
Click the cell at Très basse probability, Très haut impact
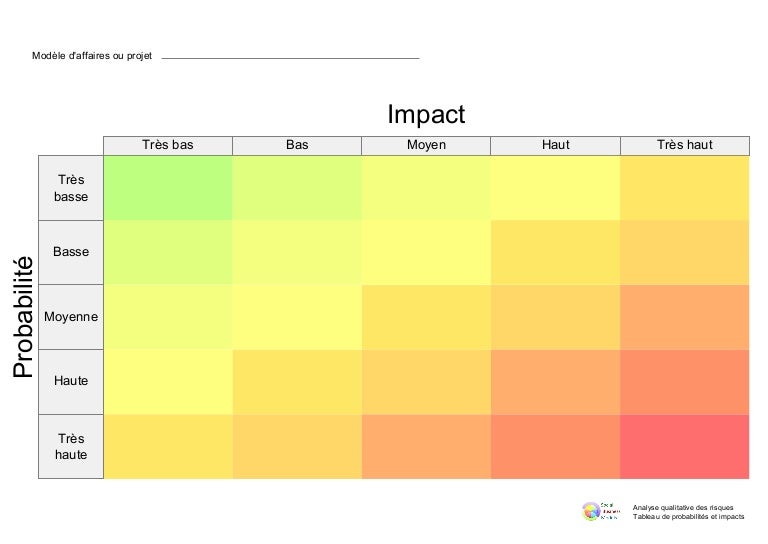click(685, 188)
